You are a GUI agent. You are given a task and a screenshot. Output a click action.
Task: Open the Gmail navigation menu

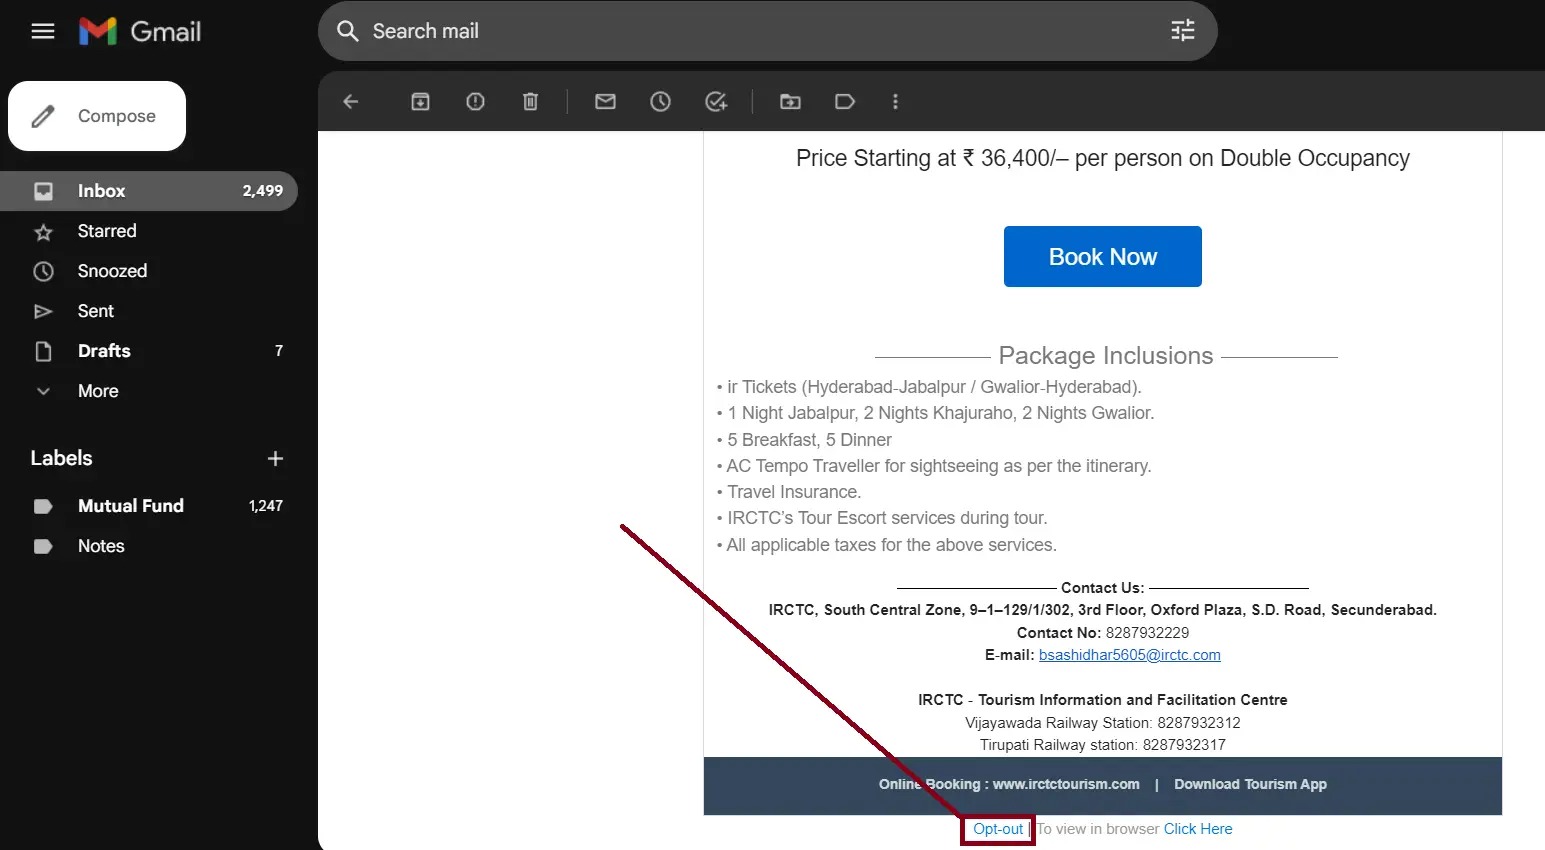click(x=42, y=31)
